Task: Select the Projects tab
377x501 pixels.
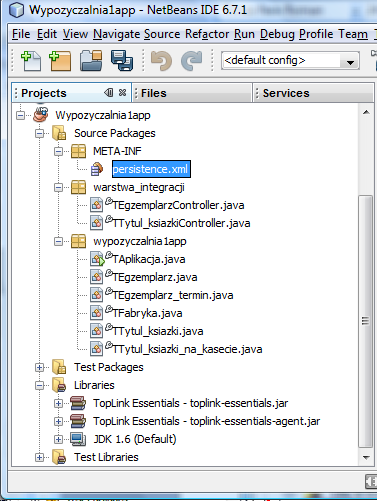Action: (72, 93)
